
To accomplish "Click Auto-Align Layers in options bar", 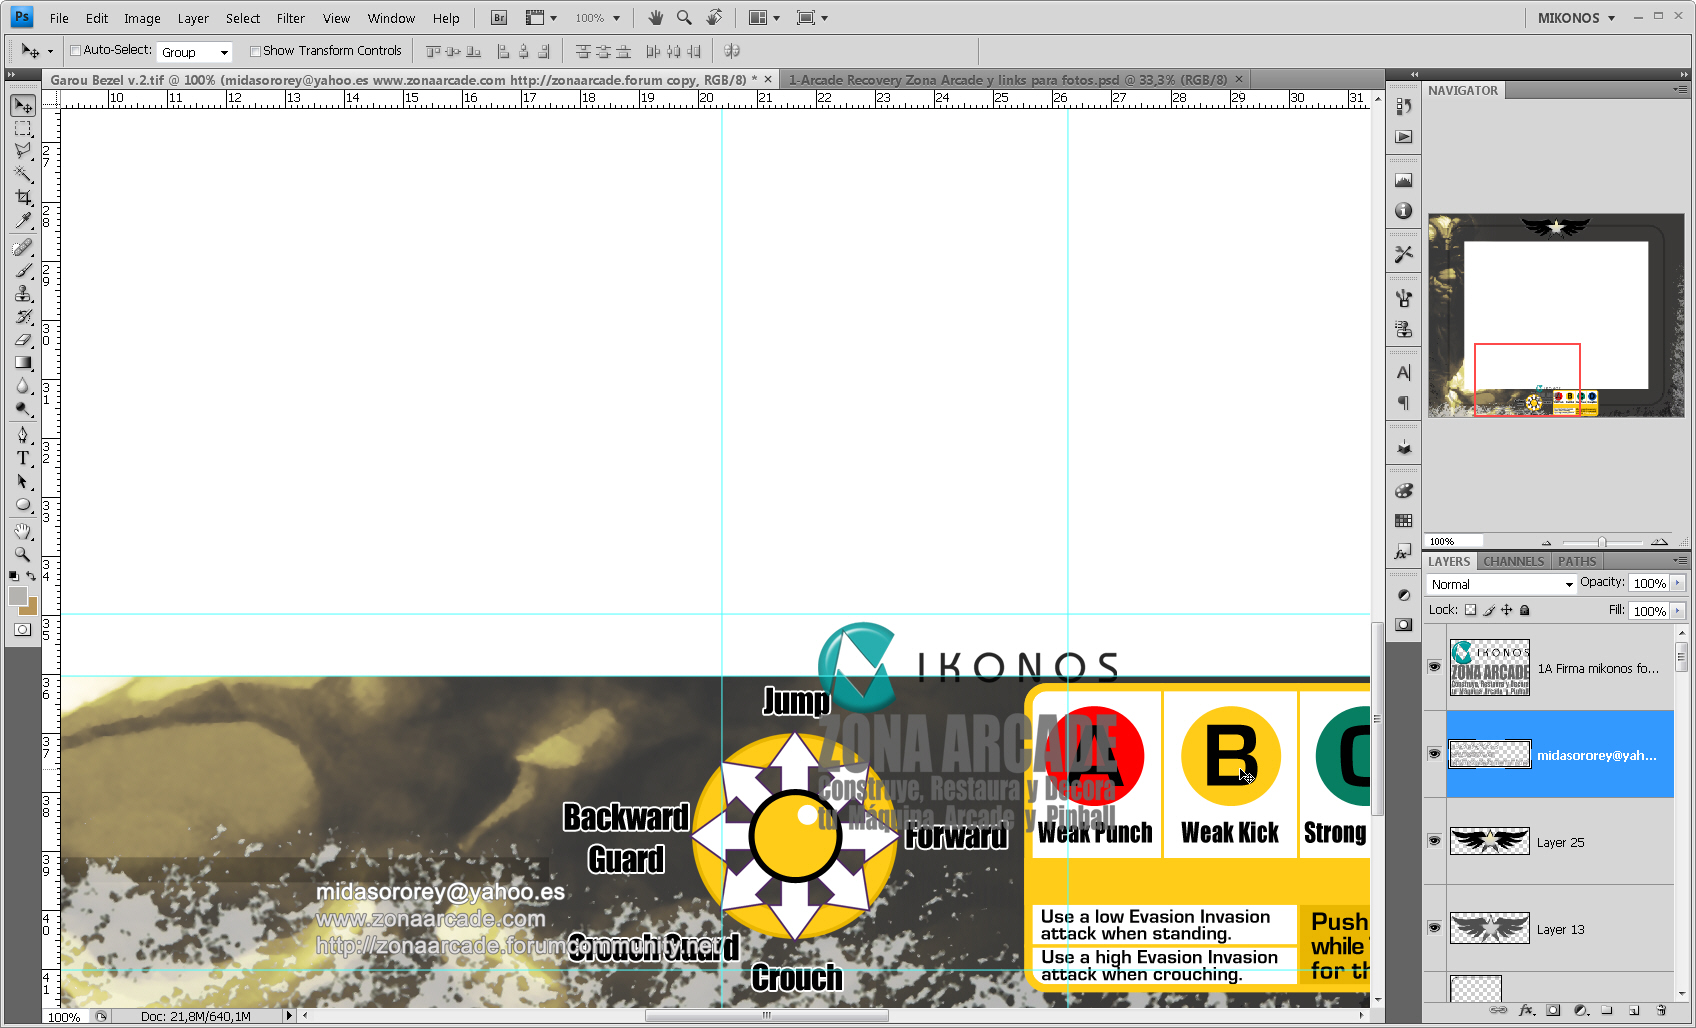I will (x=732, y=51).
